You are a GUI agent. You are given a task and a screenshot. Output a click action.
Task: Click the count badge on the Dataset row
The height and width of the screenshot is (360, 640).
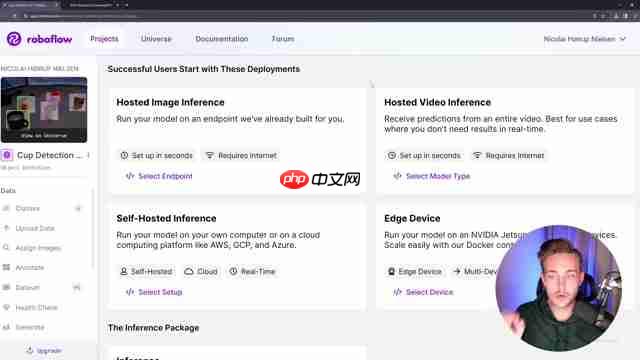(77, 287)
